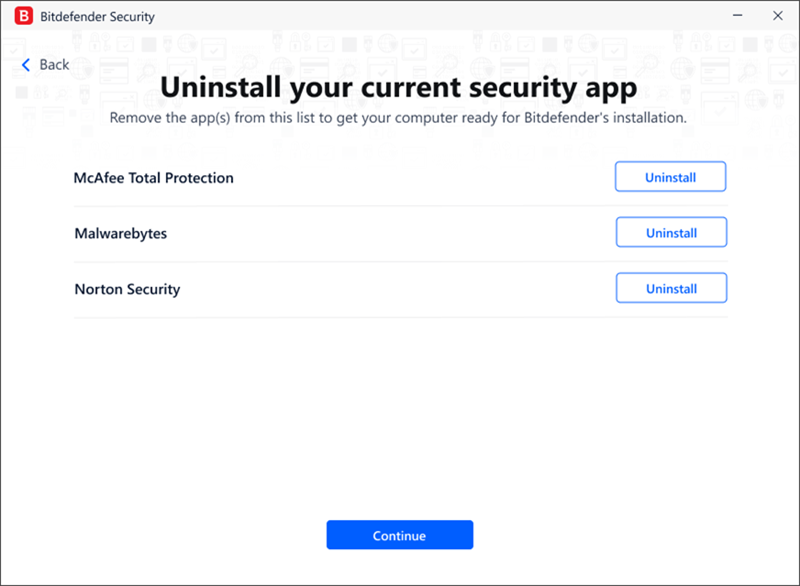The height and width of the screenshot is (586, 800).
Task: Click empty title bar space left of minimize
Action: 439,15
